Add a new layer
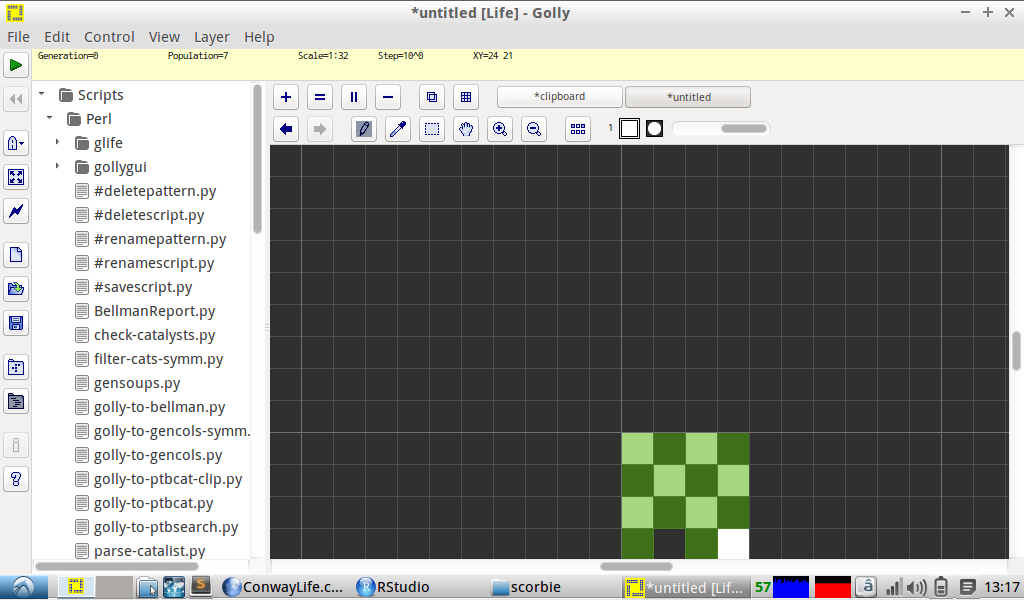This screenshot has width=1024, height=600. point(286,97)
